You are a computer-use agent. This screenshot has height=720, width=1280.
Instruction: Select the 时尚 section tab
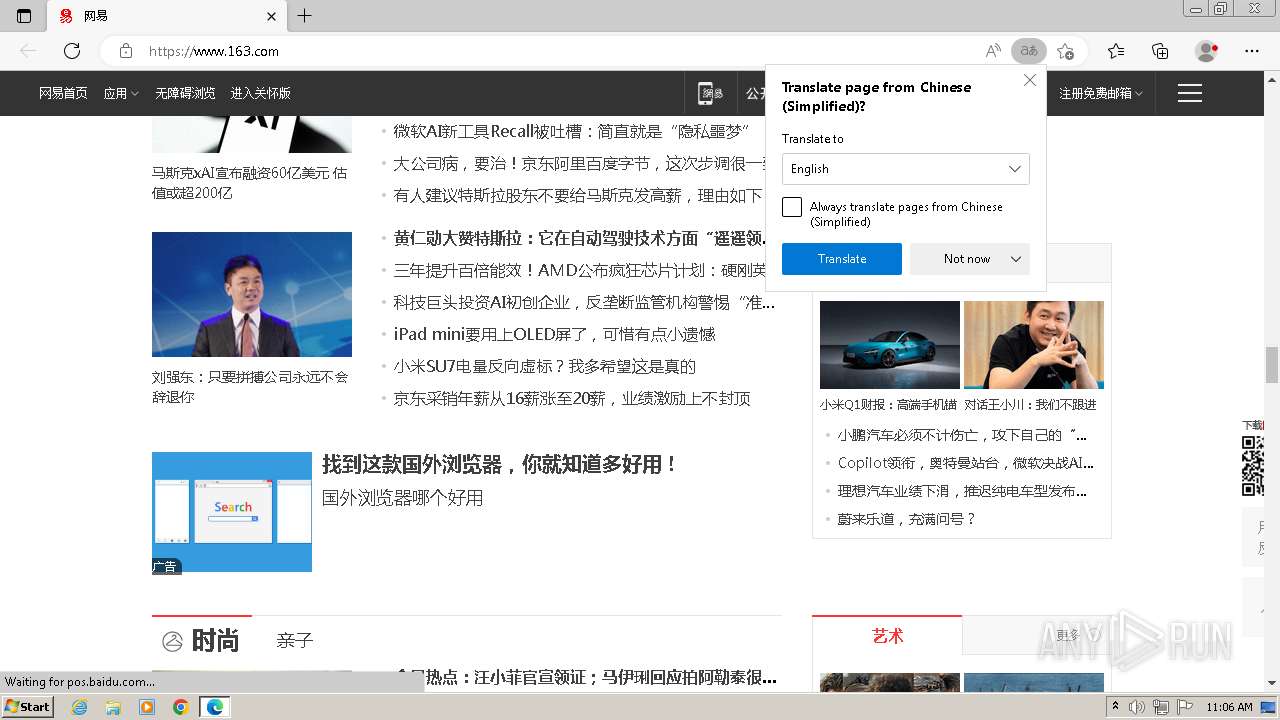pos(216,640)
